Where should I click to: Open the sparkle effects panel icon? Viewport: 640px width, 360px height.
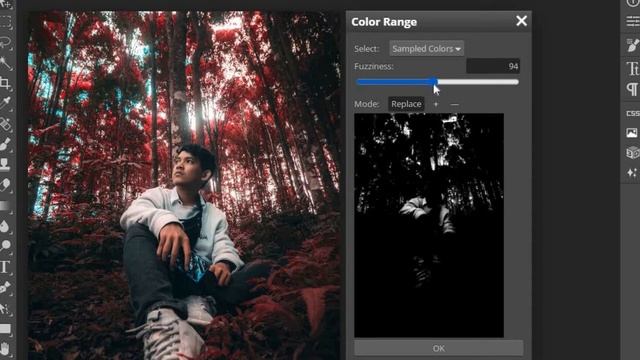pos(633,173)
